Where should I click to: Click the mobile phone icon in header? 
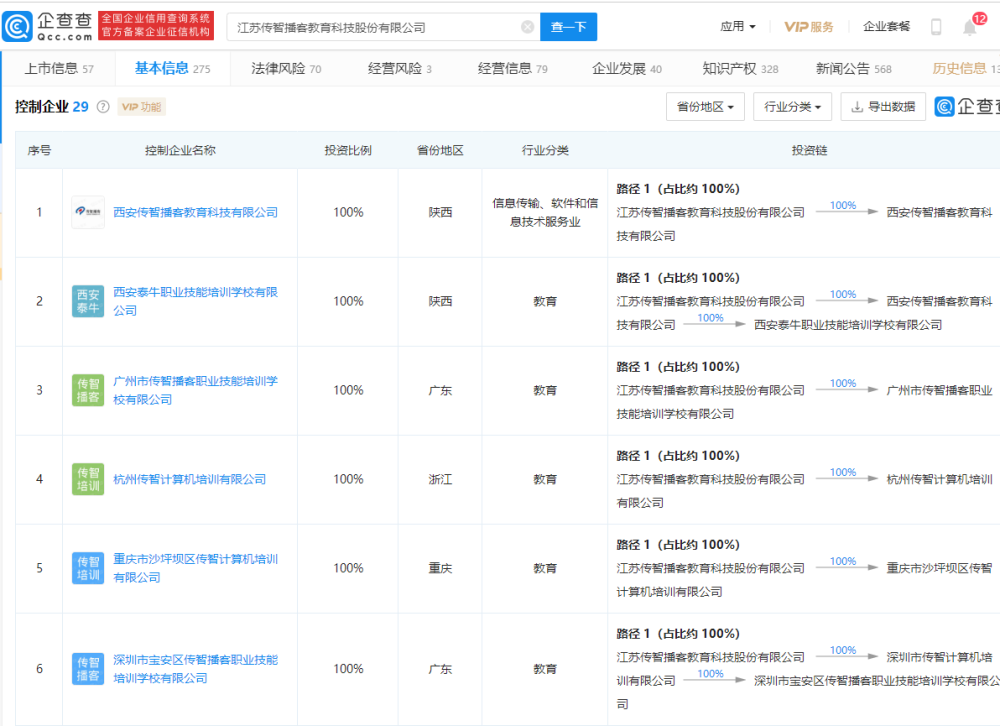tap(936, 27)
